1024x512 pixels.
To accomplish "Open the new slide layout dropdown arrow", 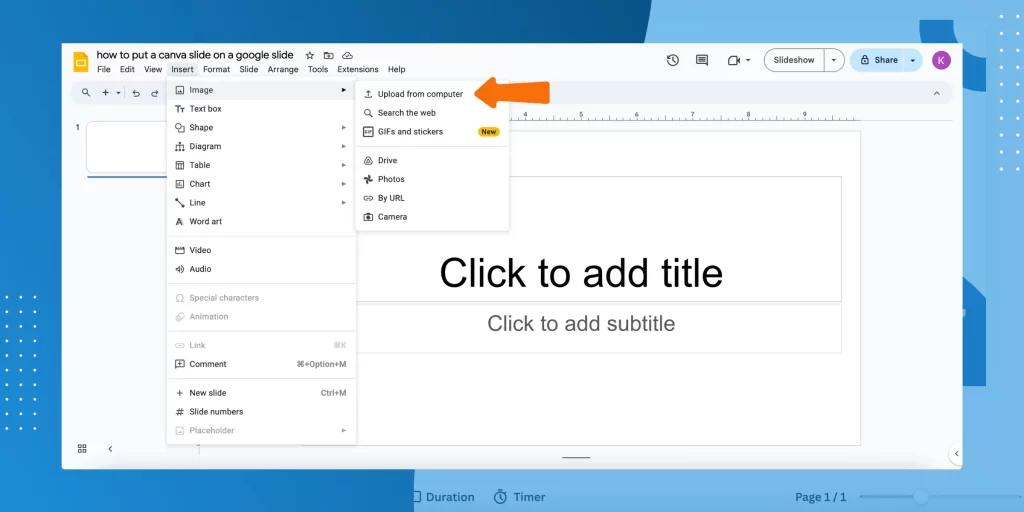I will click(x=118, y=93).
